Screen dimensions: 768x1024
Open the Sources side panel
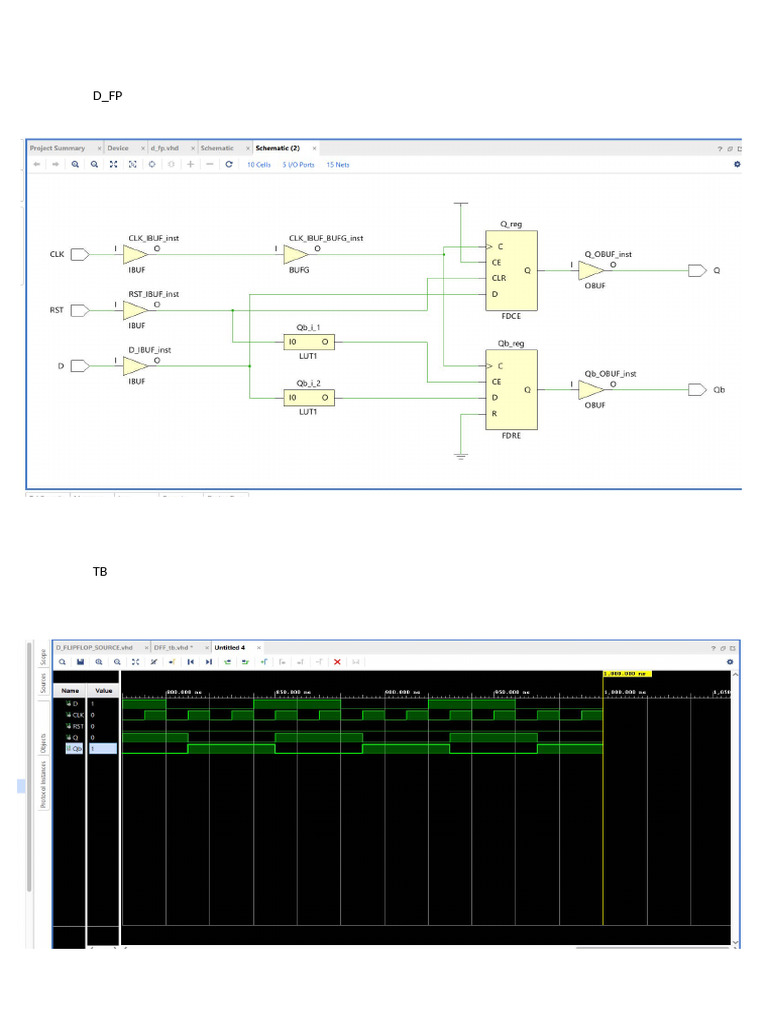pyautogui.click(x=44, y=683)
